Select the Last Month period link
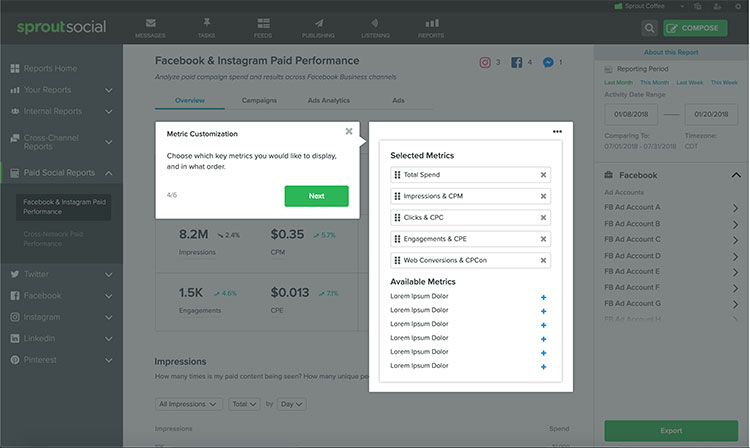750x448 pixels. click(618, 83)
